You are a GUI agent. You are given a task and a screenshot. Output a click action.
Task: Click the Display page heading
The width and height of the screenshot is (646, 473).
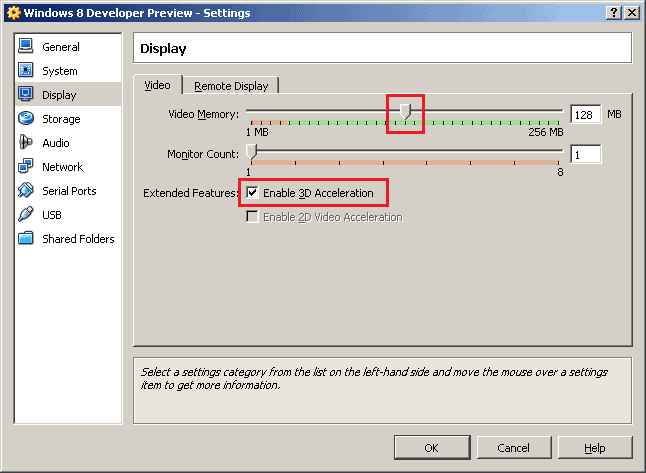tap(163, 49)
